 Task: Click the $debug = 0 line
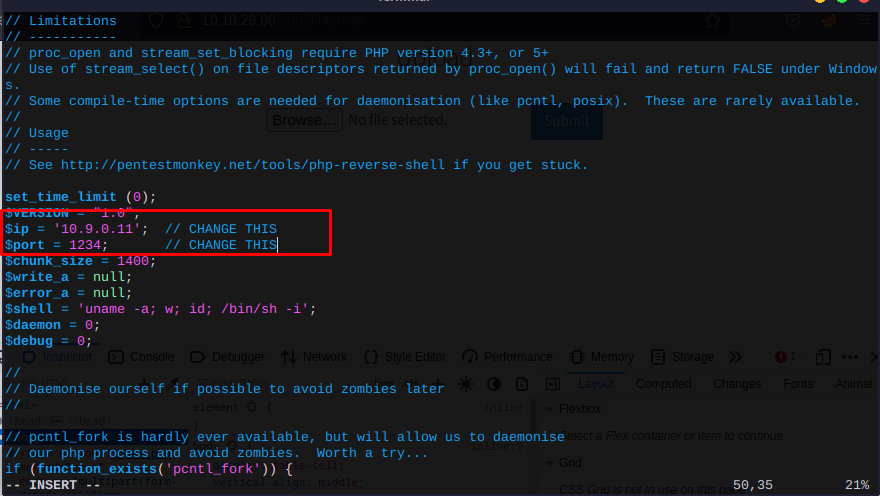tap(48, 341)
